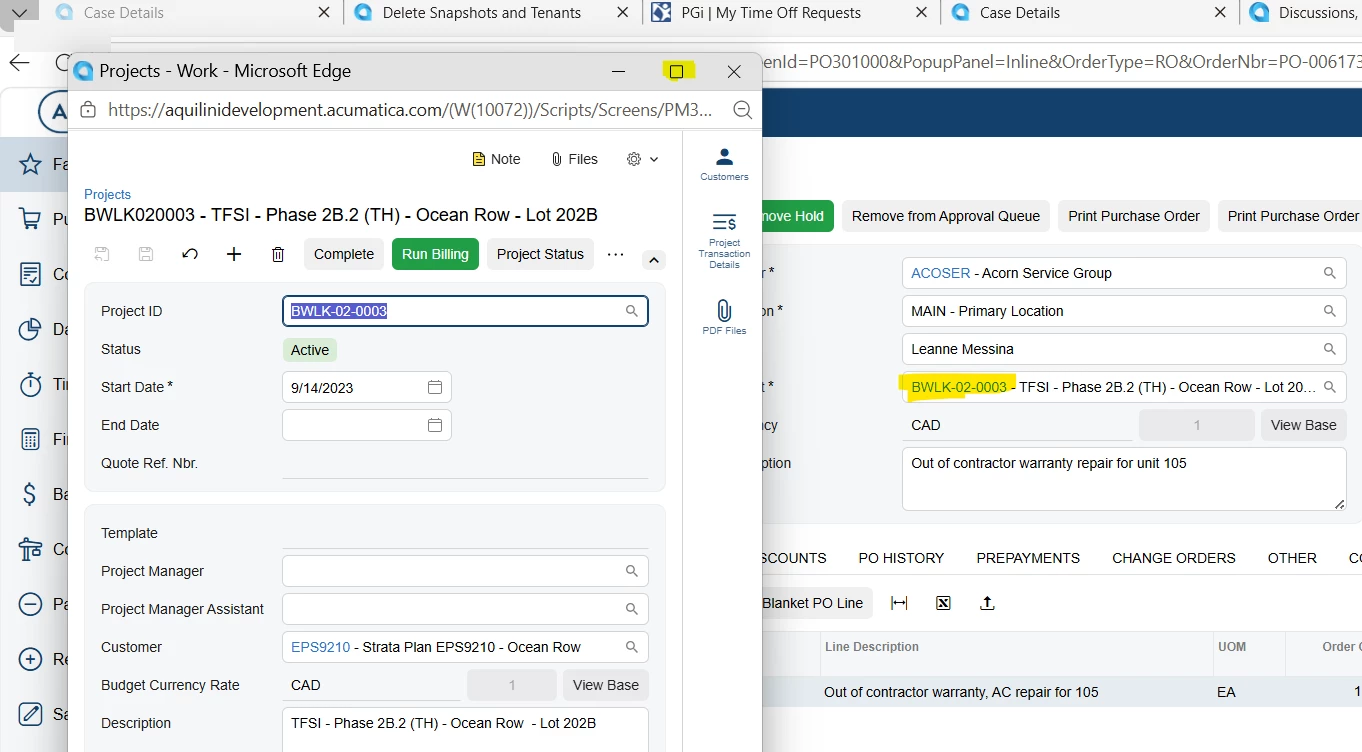Open the End Date calendar picker
This screenshot has width=1362, height=752.
click(x=435, y=425)
